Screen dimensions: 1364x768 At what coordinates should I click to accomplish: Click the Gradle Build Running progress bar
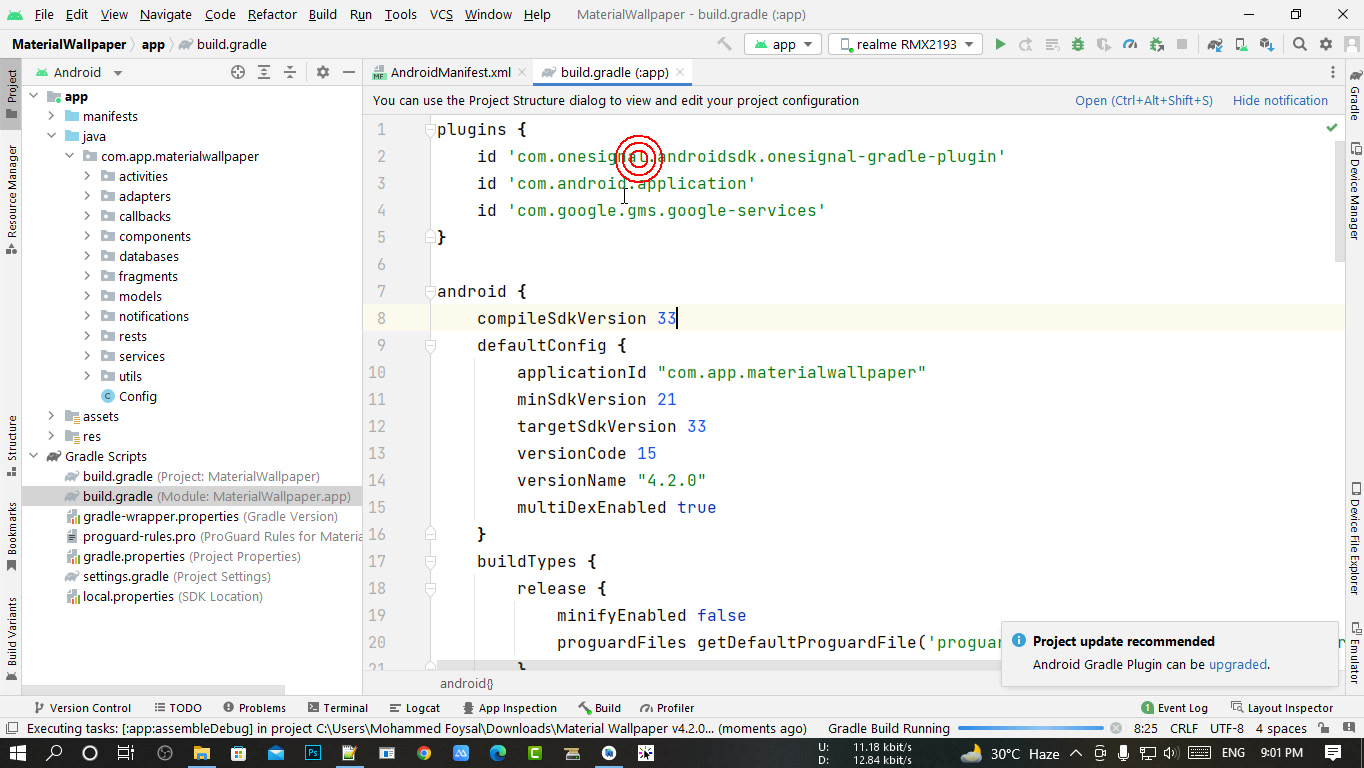coord(1030,728)
